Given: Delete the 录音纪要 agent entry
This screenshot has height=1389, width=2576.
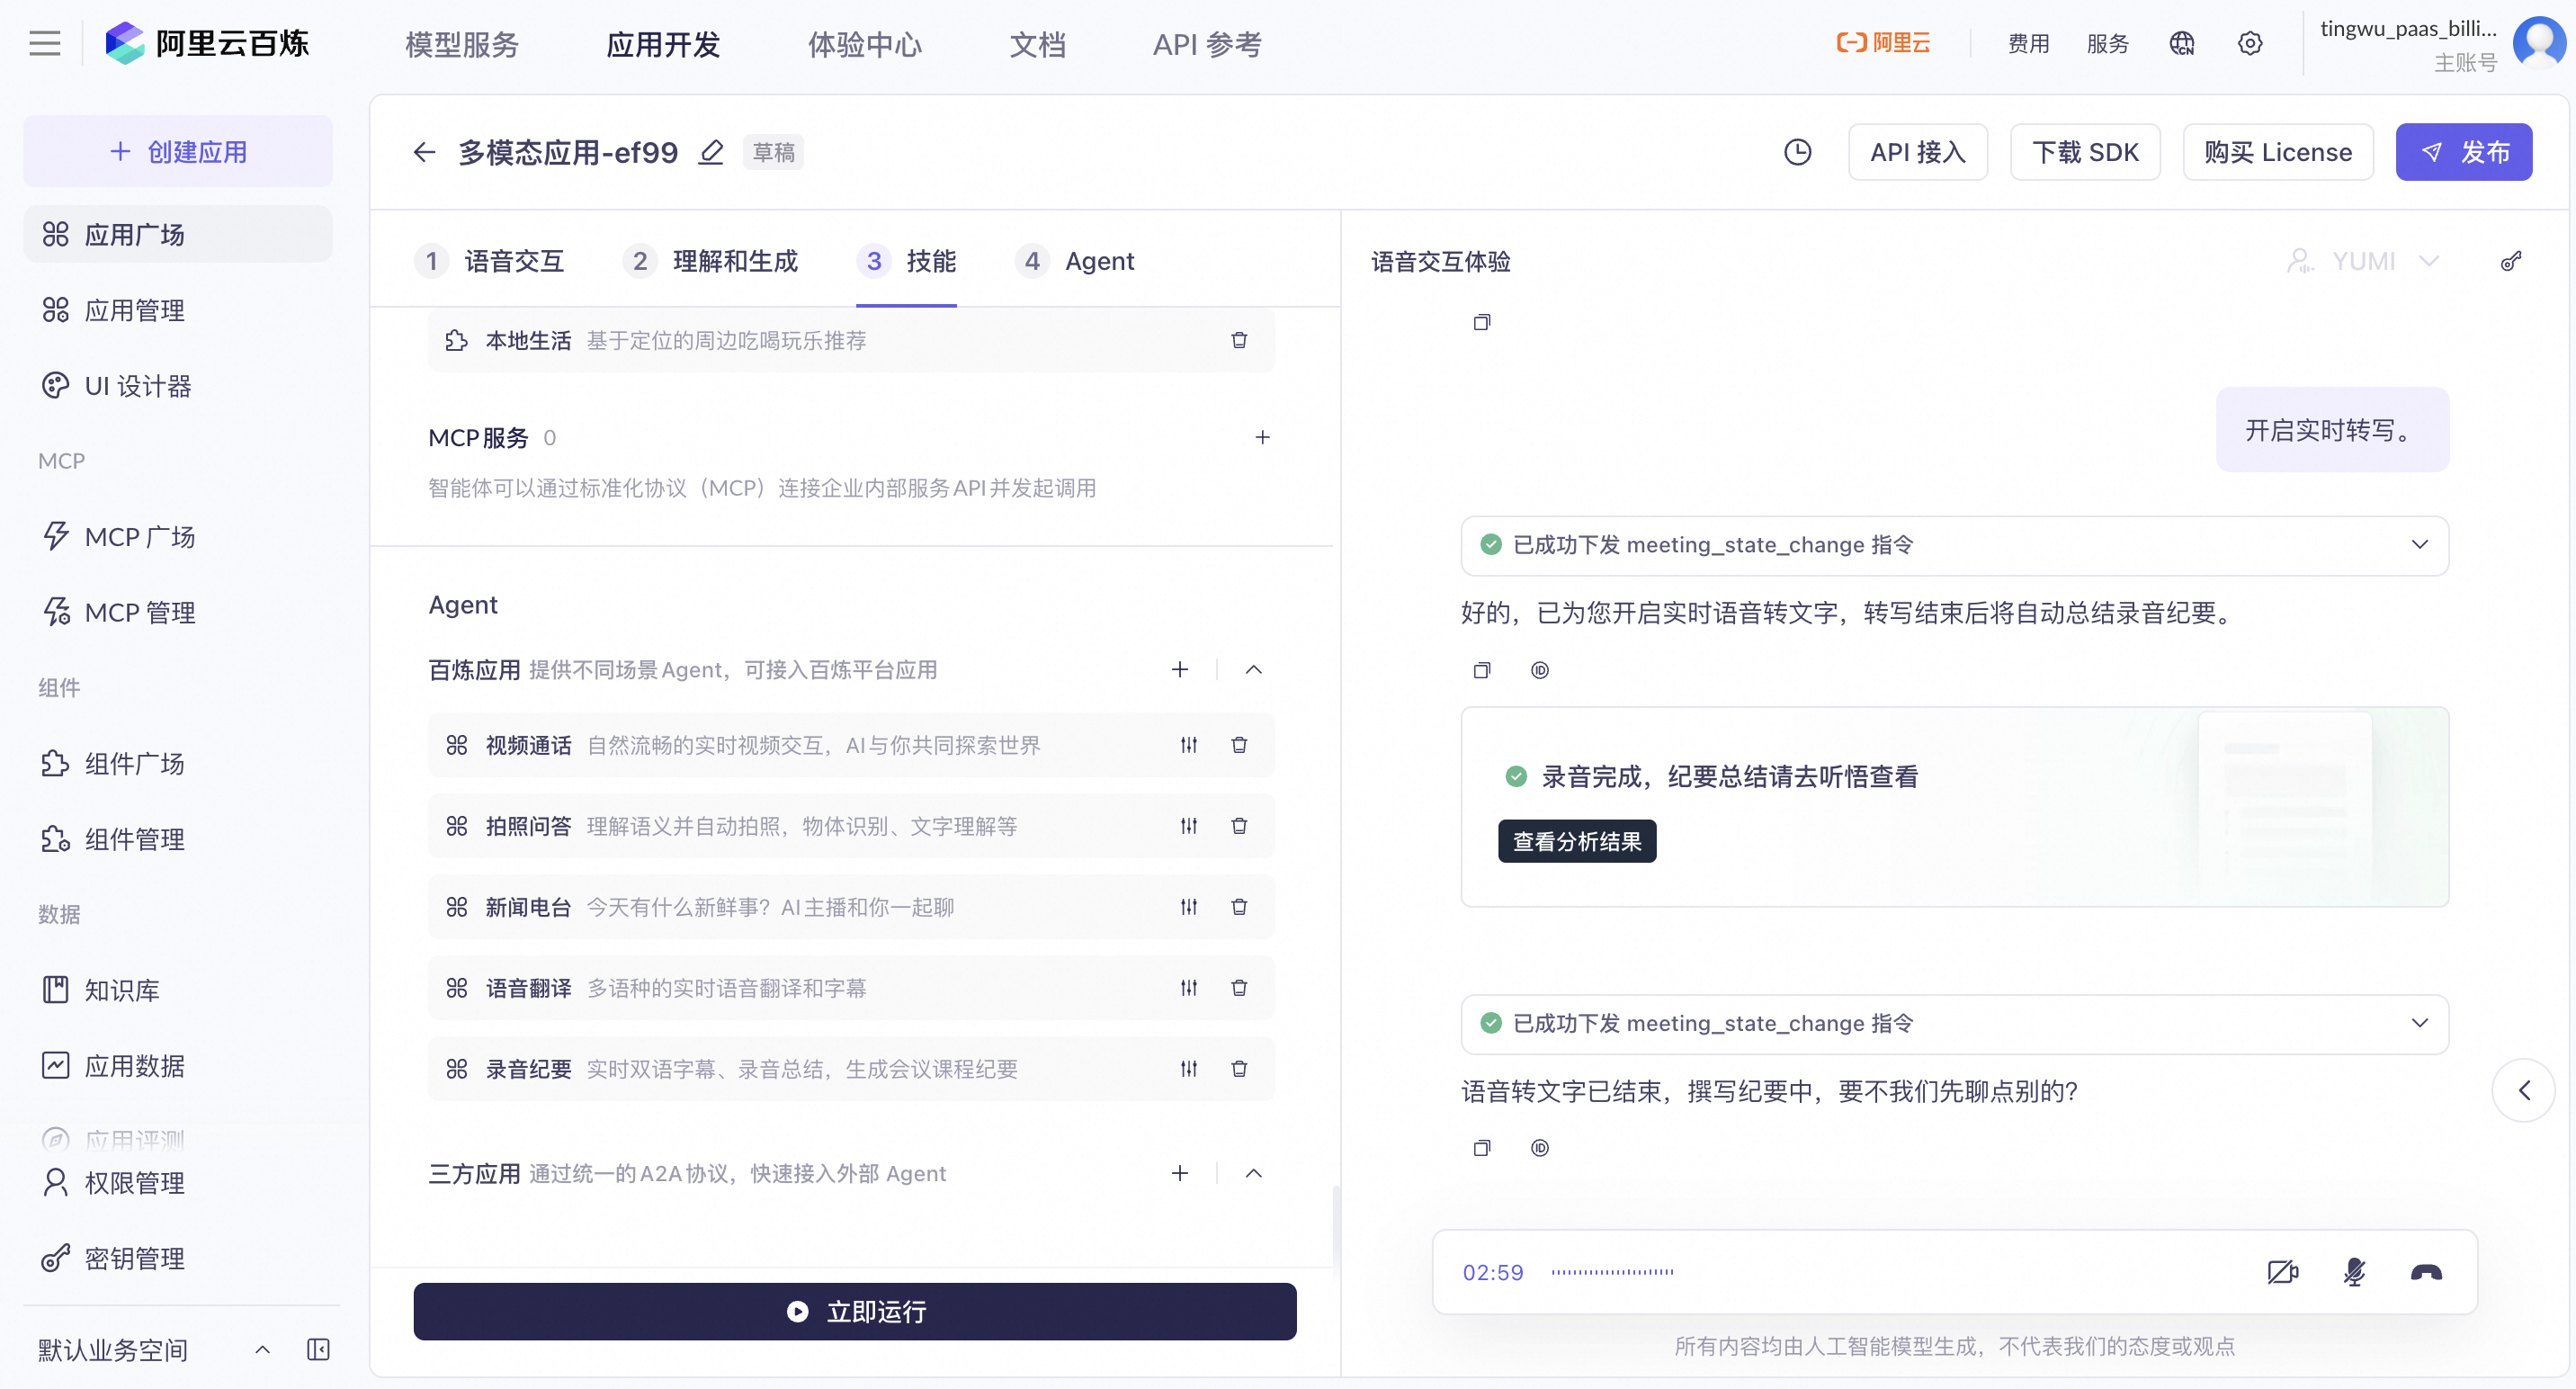Looking at the screenshot, I should tap(1239, 1069).
